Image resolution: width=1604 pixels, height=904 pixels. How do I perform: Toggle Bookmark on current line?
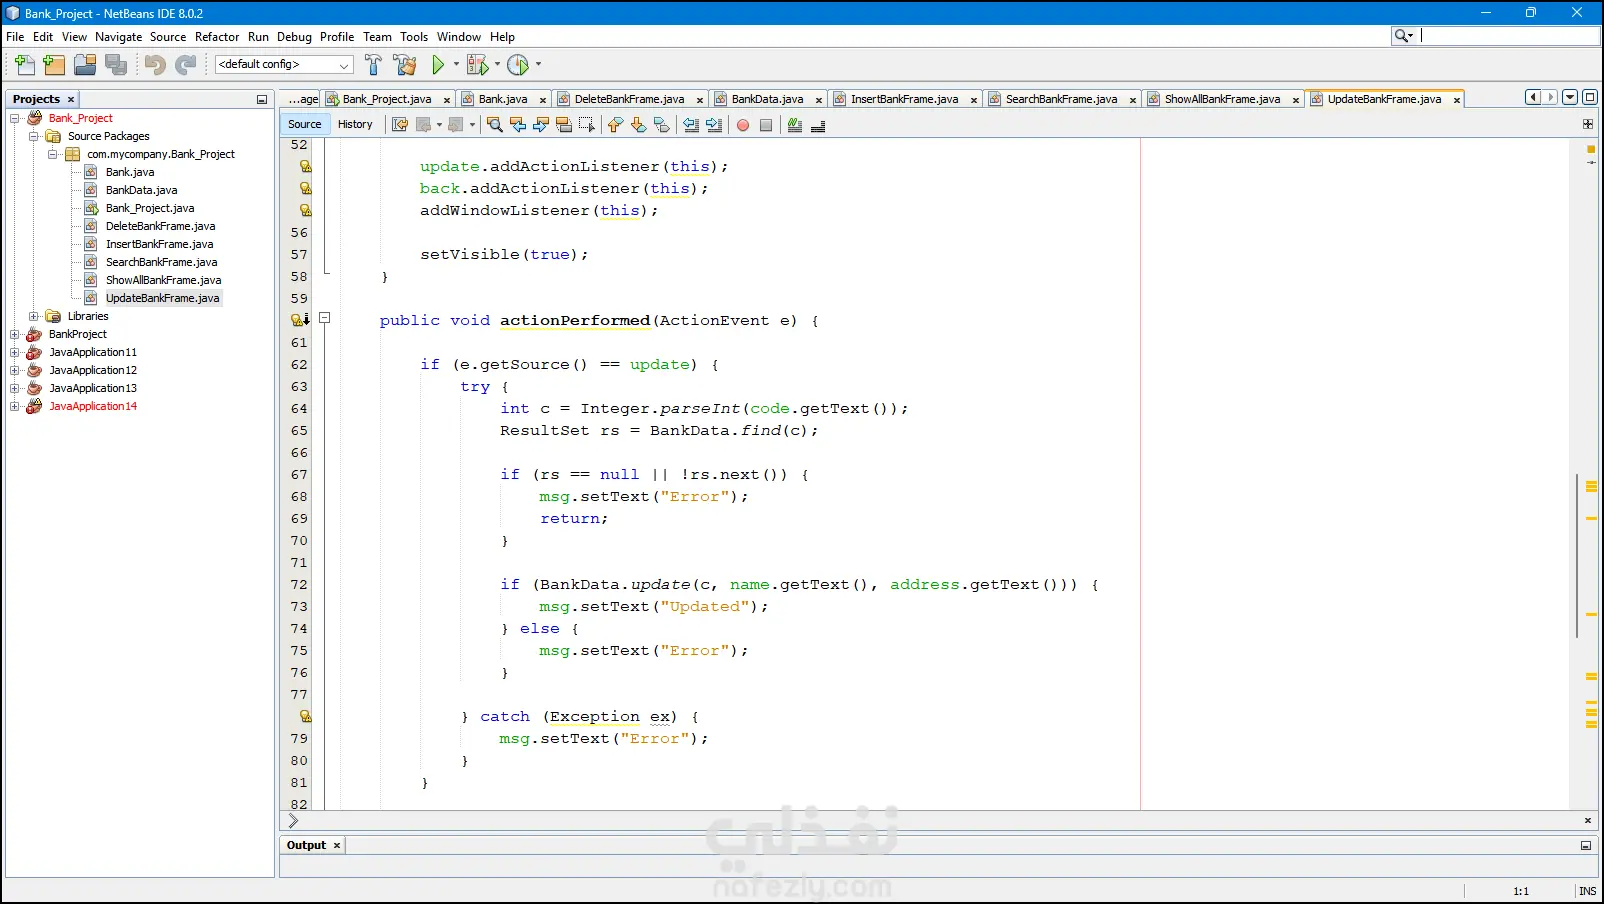(661, 125)
